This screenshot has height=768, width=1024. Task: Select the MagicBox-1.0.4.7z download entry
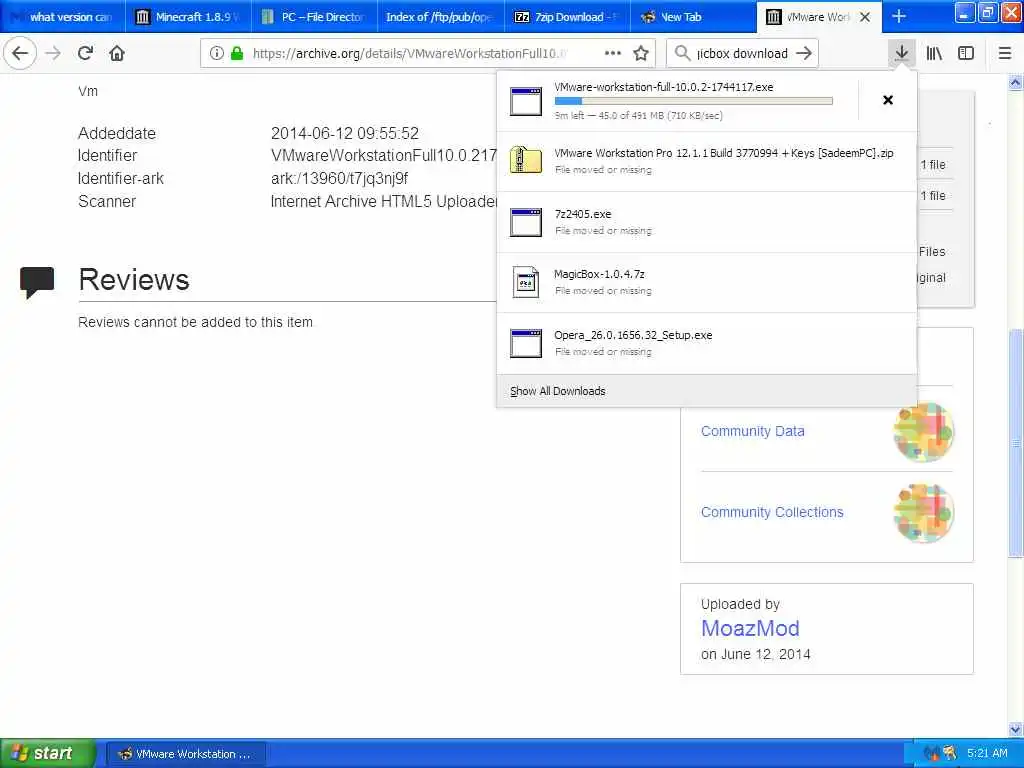[x=707, y=282]
